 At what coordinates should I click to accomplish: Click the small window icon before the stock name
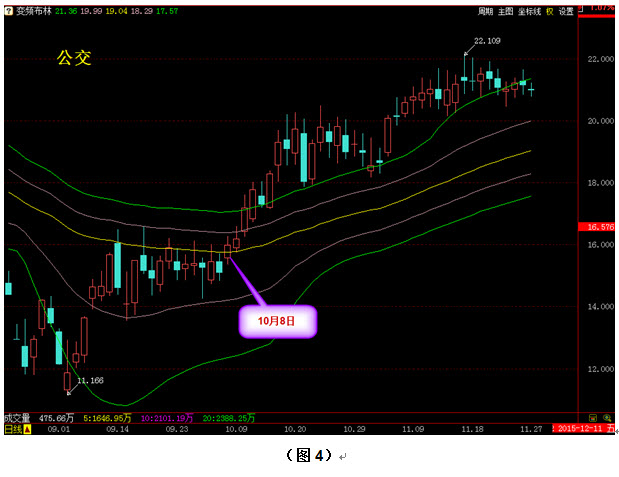coord(8,11)
